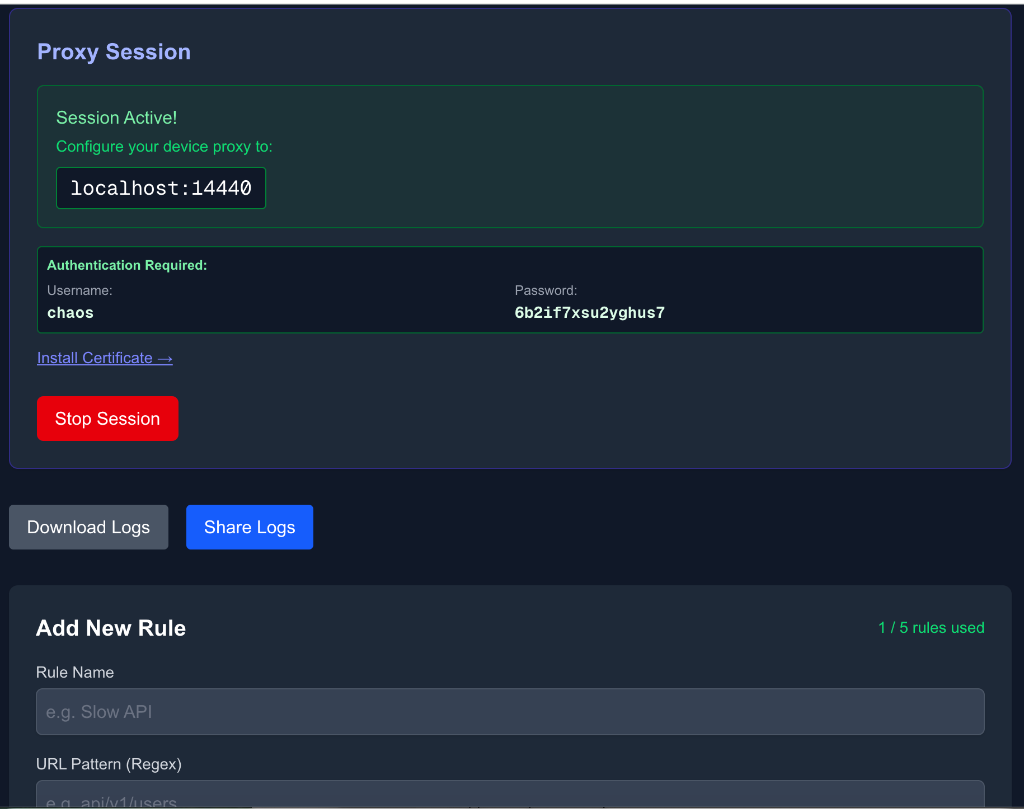This screenshot has height=809, width=1024.
Task: Click the Authentication Required label
Action: point(127,266)
